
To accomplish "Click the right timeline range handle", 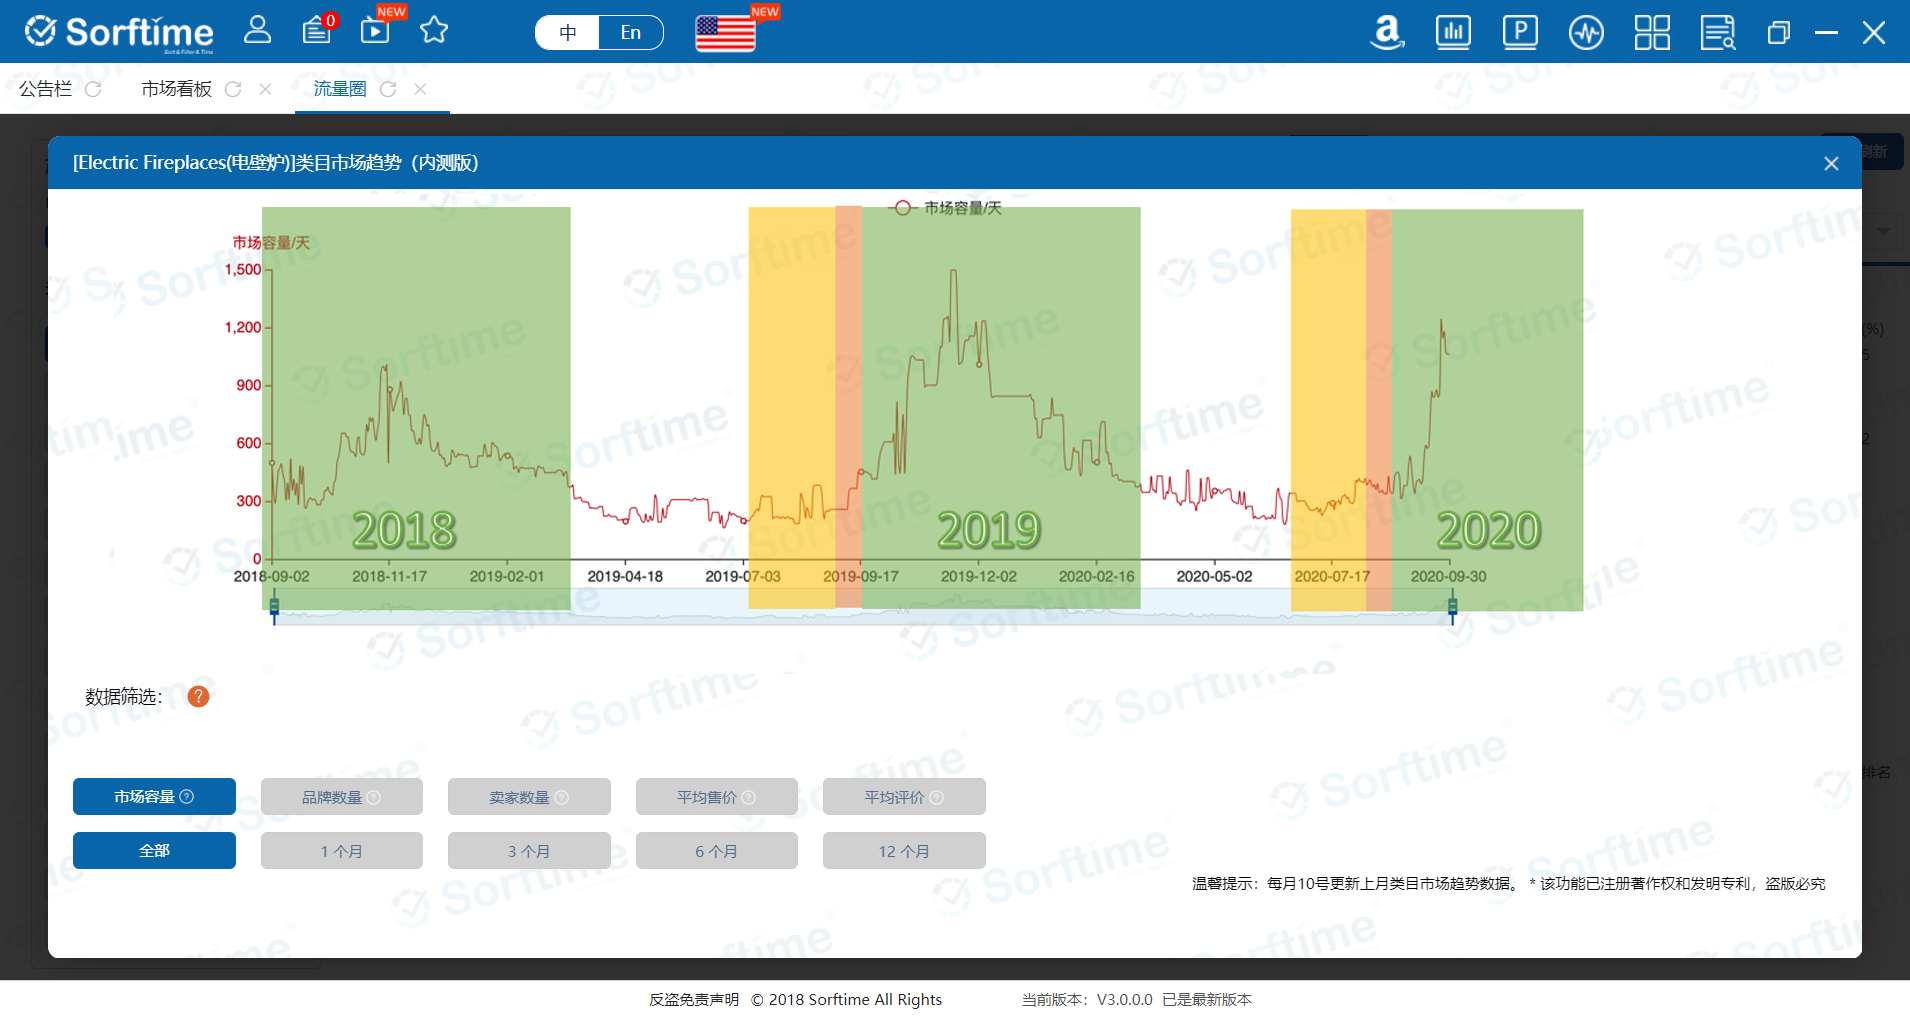I will pos(1452,607).
